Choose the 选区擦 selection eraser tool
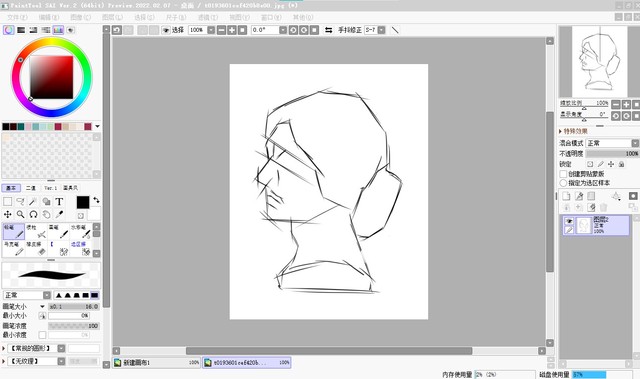 point(81,248)
